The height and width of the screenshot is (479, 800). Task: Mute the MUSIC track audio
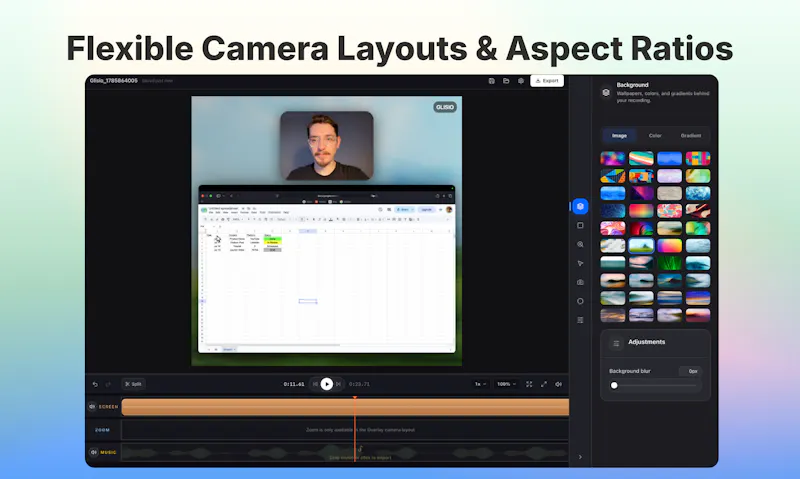[x=93, y=452]
